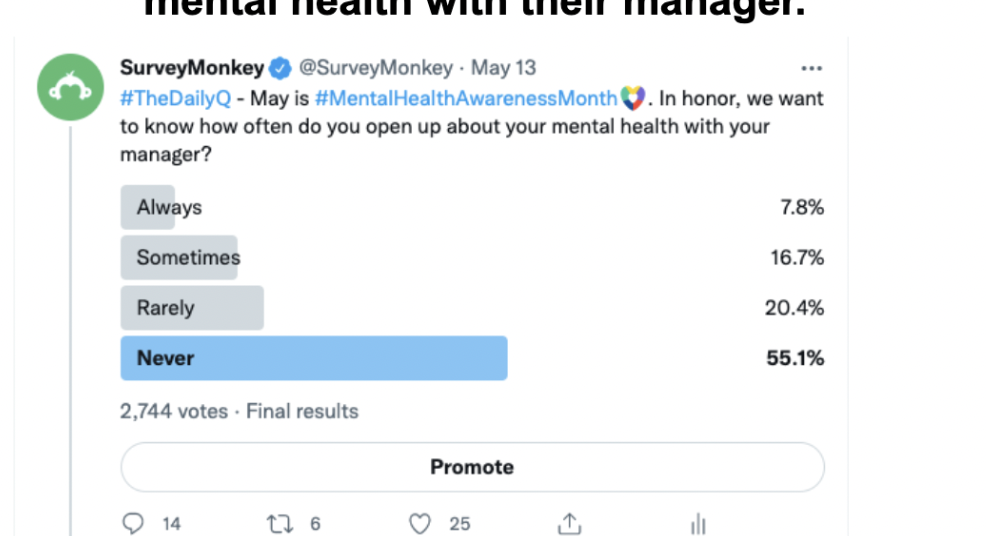Click the blue verified badge

coord(280,68)
